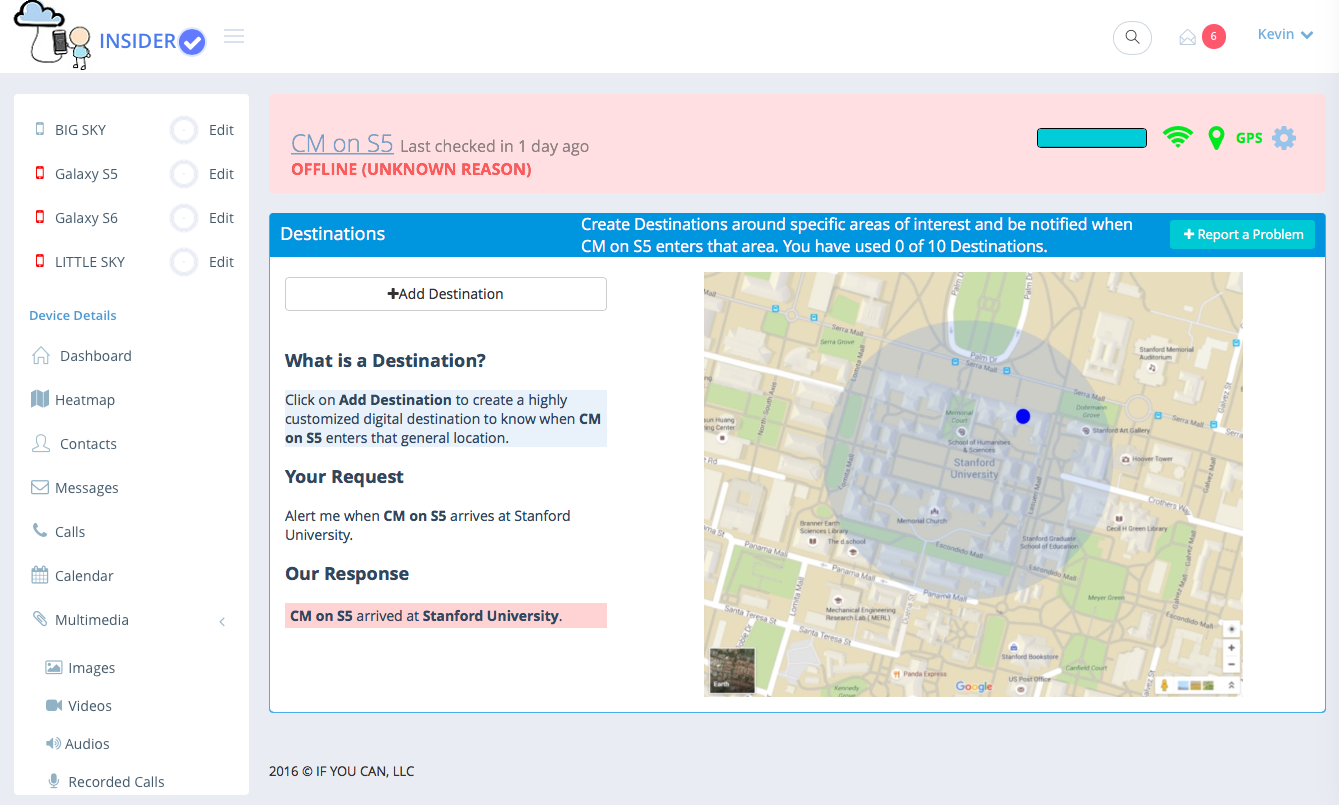Edit the BIG SKY device
The width and height of the screenshot is (1339, 805).
pos(221,130)
